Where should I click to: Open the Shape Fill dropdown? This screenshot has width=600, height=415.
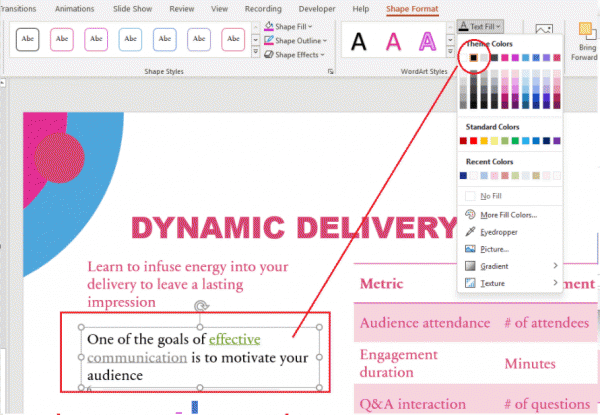pos(290,26)
